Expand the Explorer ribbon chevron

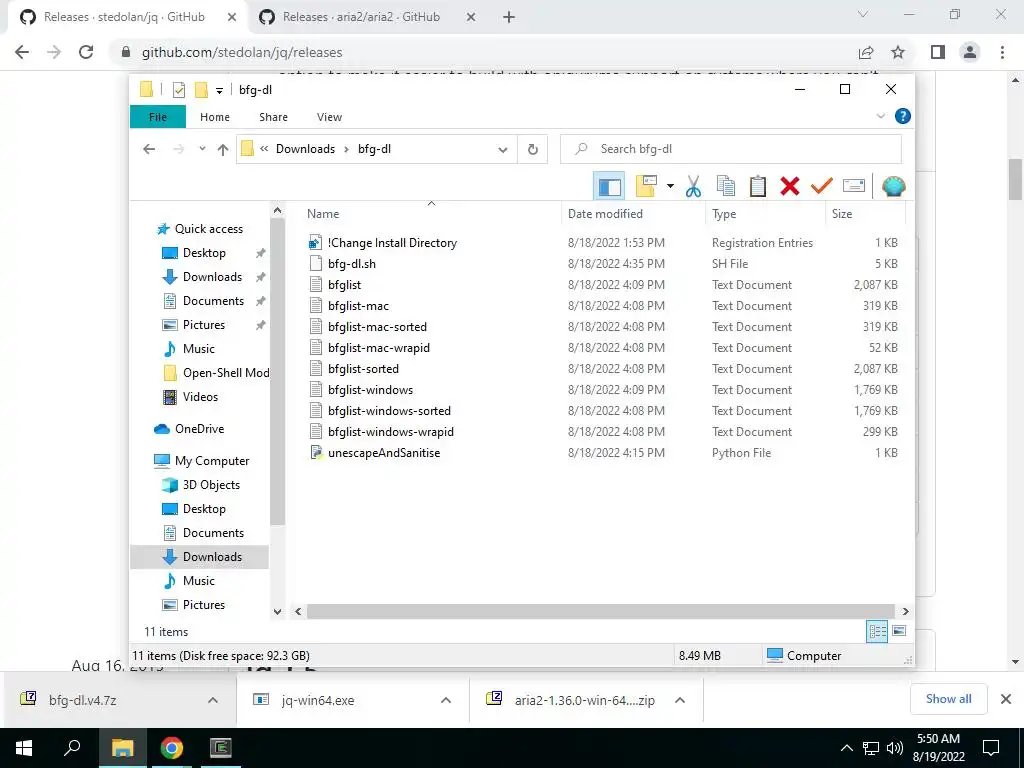click(x=880, y=116)
